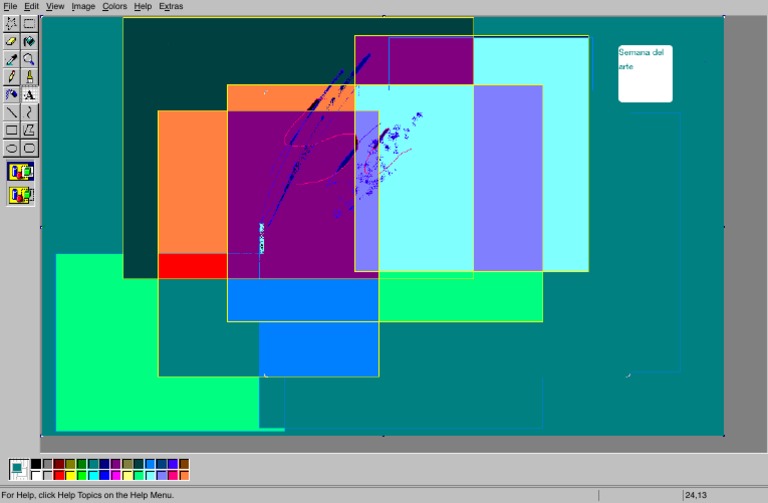Open the Extras menu
Viewport: 768px width, 503px height.
coord(171,6)
